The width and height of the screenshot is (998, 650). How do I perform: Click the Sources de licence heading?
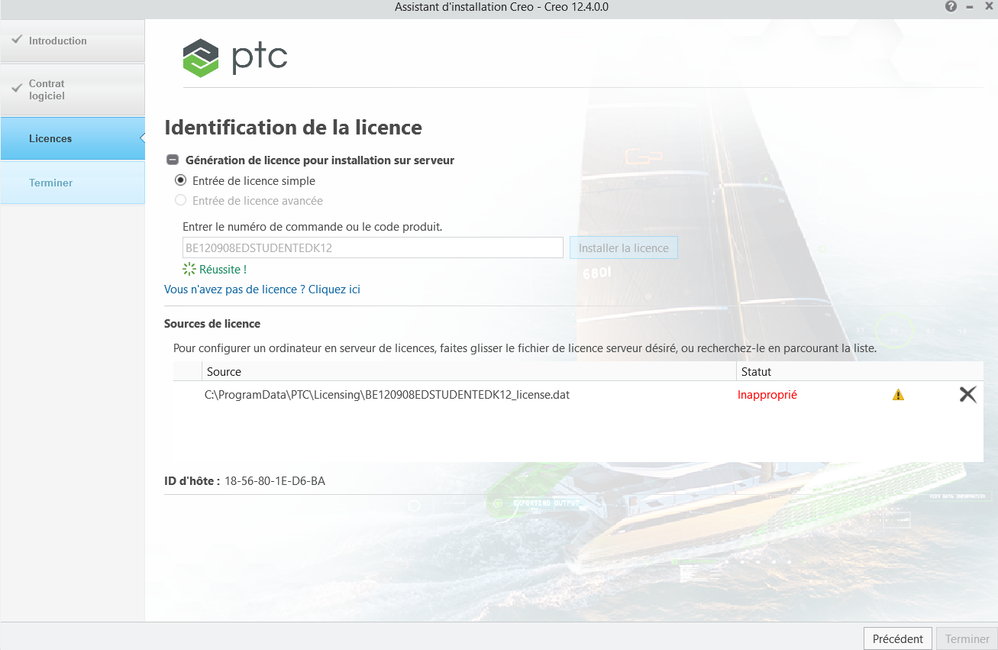coord(212,323)
